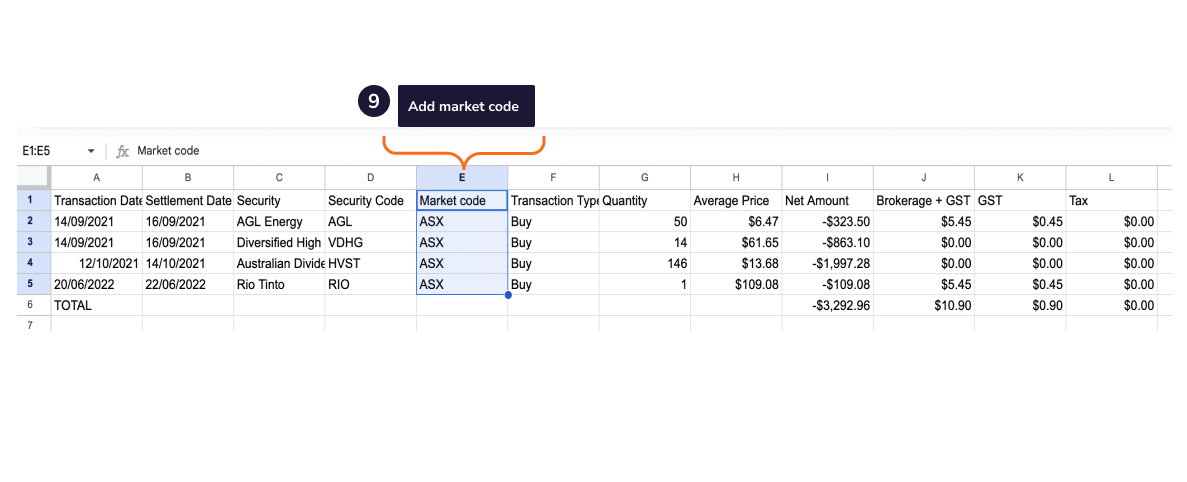Select the -$3,292.96 net amount total
The width and height of the screenshot is (1187, 482).
click(x=827, y=305)
